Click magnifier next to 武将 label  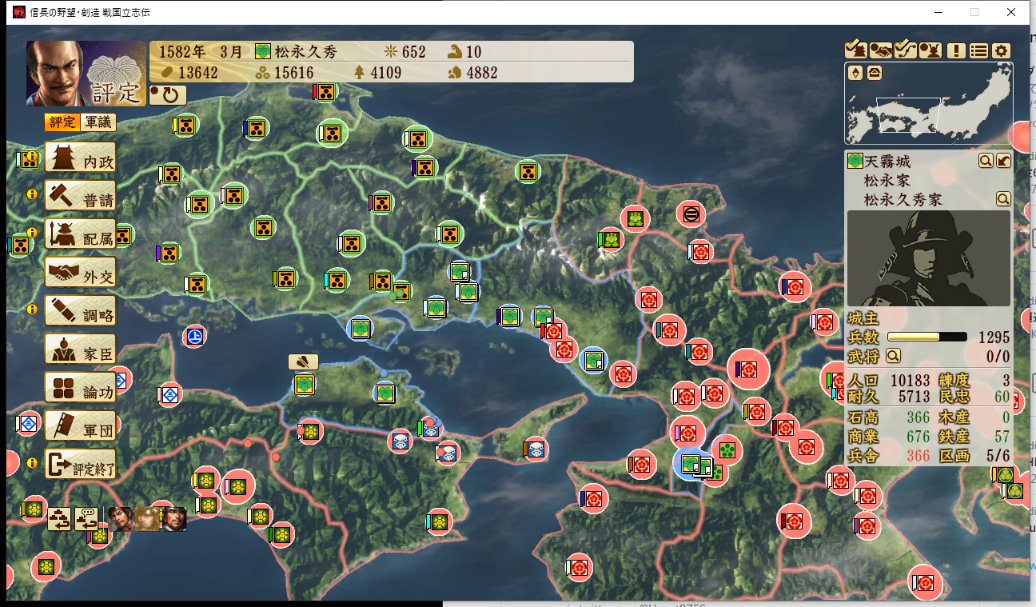[x=893, y=356]
